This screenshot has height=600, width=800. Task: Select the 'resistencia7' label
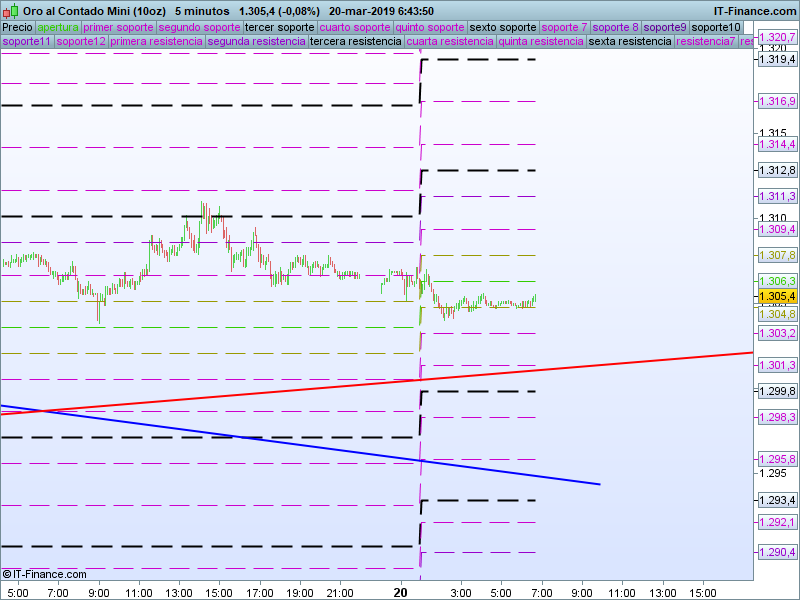coord(706,42)
